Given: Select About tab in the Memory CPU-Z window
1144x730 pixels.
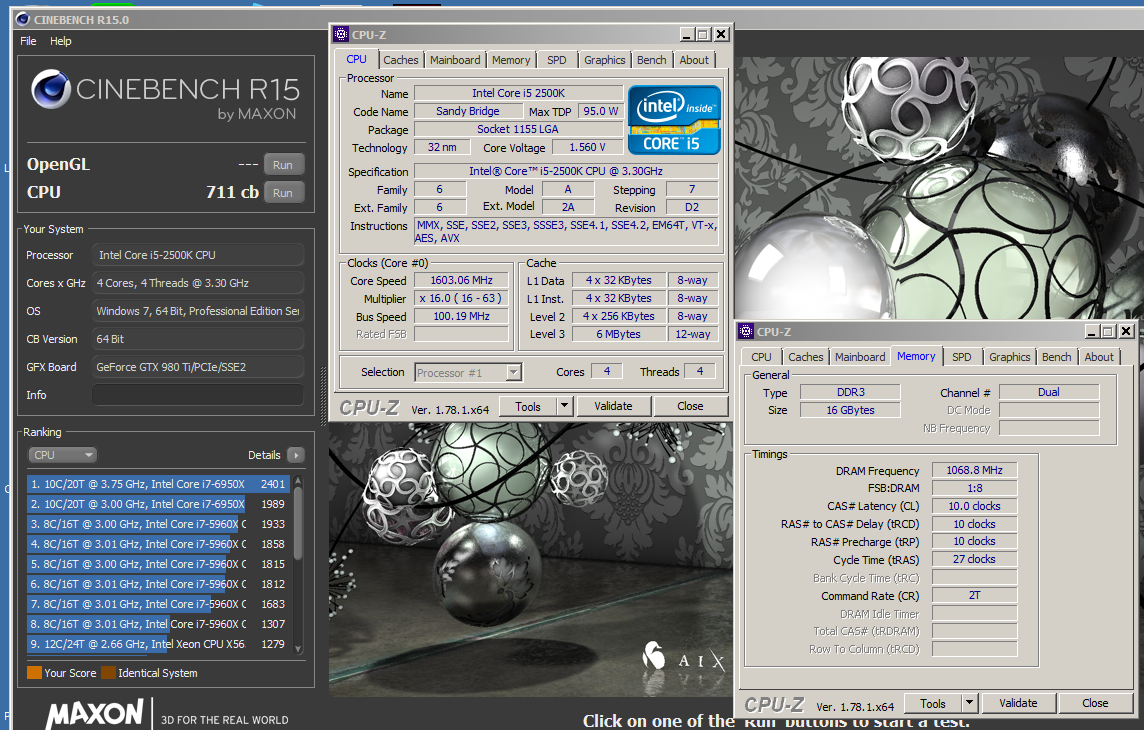Looking at the screenshot, I should coord(1099,357).
